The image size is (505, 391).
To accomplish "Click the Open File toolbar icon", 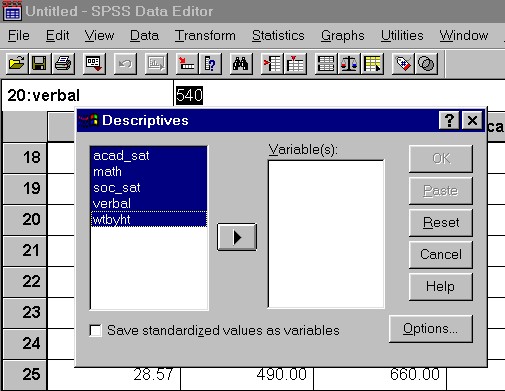I will 17,63.
